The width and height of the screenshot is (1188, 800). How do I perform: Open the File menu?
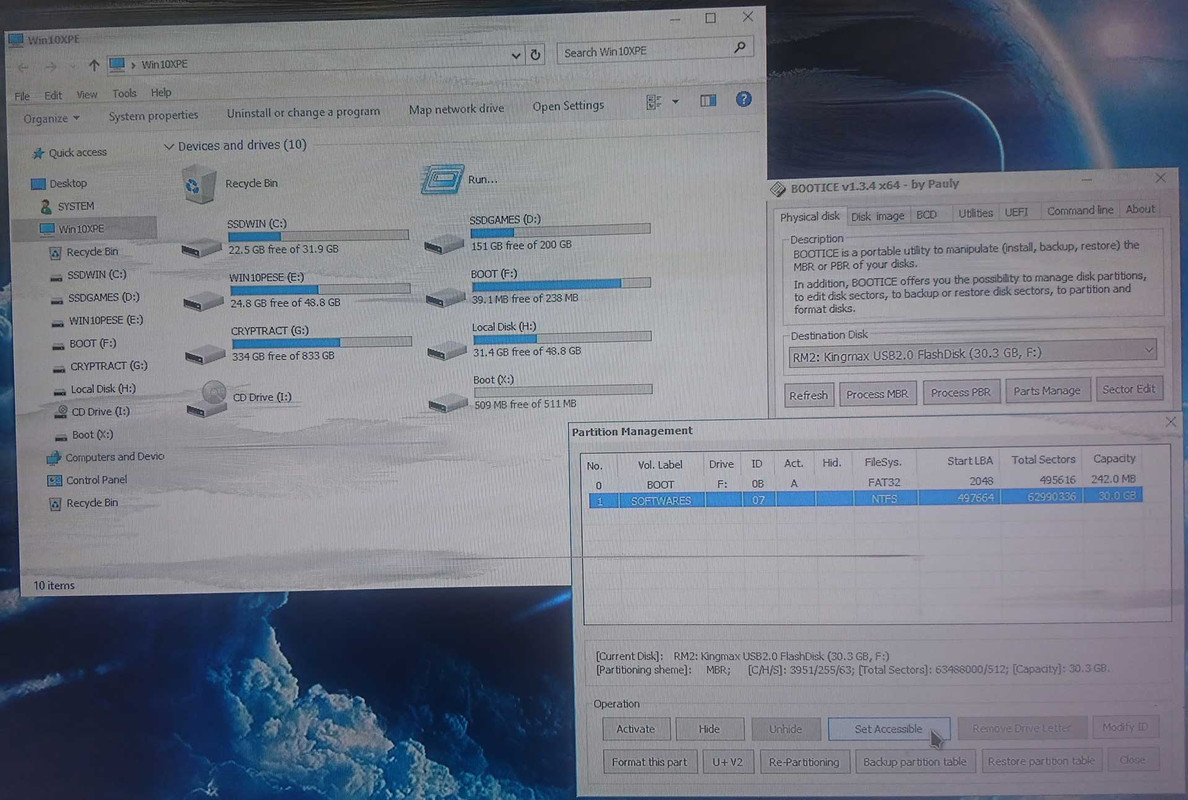click(x=22, y=96)
